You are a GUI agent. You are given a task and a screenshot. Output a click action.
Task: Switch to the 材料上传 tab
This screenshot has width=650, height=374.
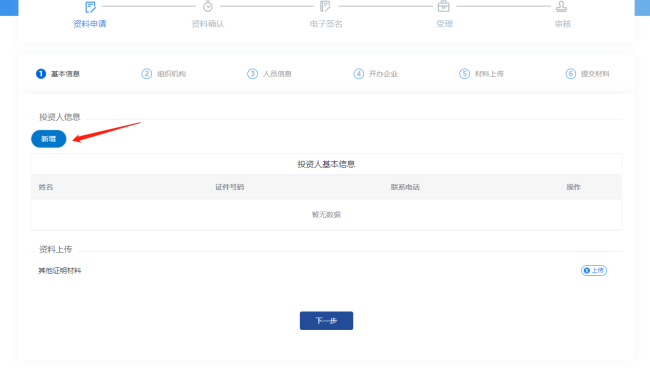tap(489, 74)
